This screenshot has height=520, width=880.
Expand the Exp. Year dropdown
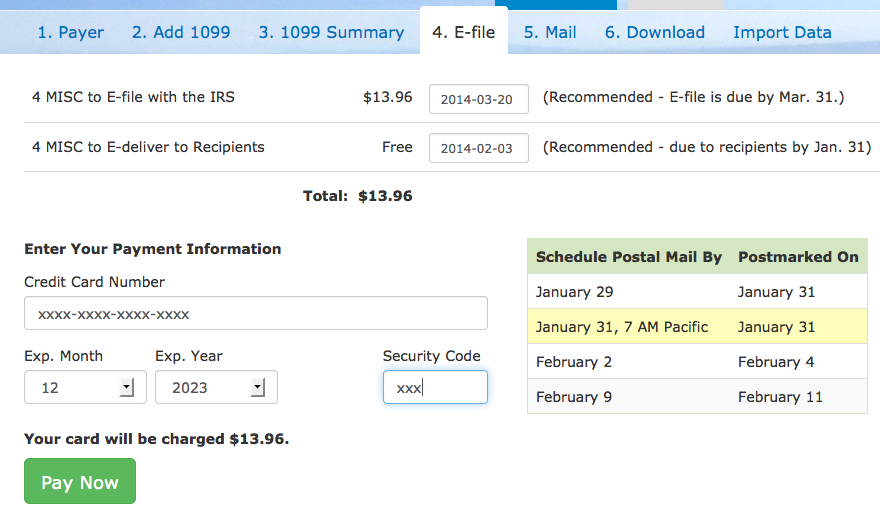(x=216, y=388)
